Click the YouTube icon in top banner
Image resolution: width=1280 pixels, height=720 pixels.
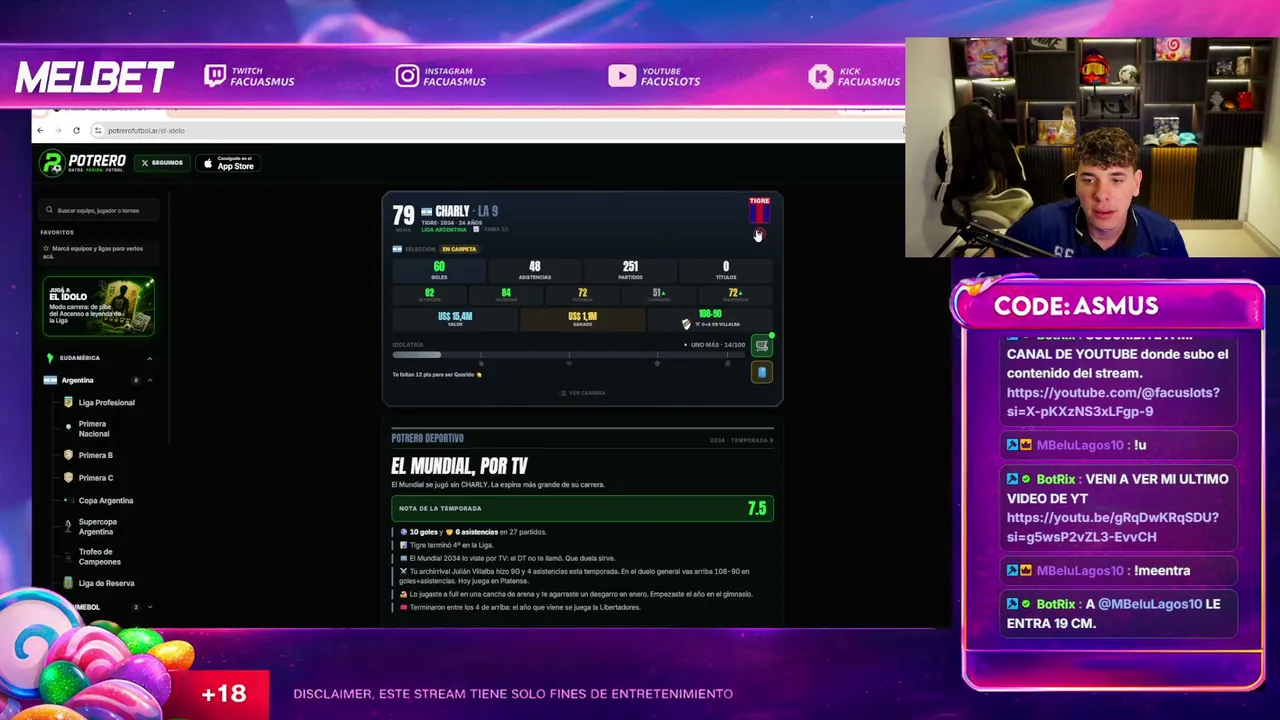(622, 76)
